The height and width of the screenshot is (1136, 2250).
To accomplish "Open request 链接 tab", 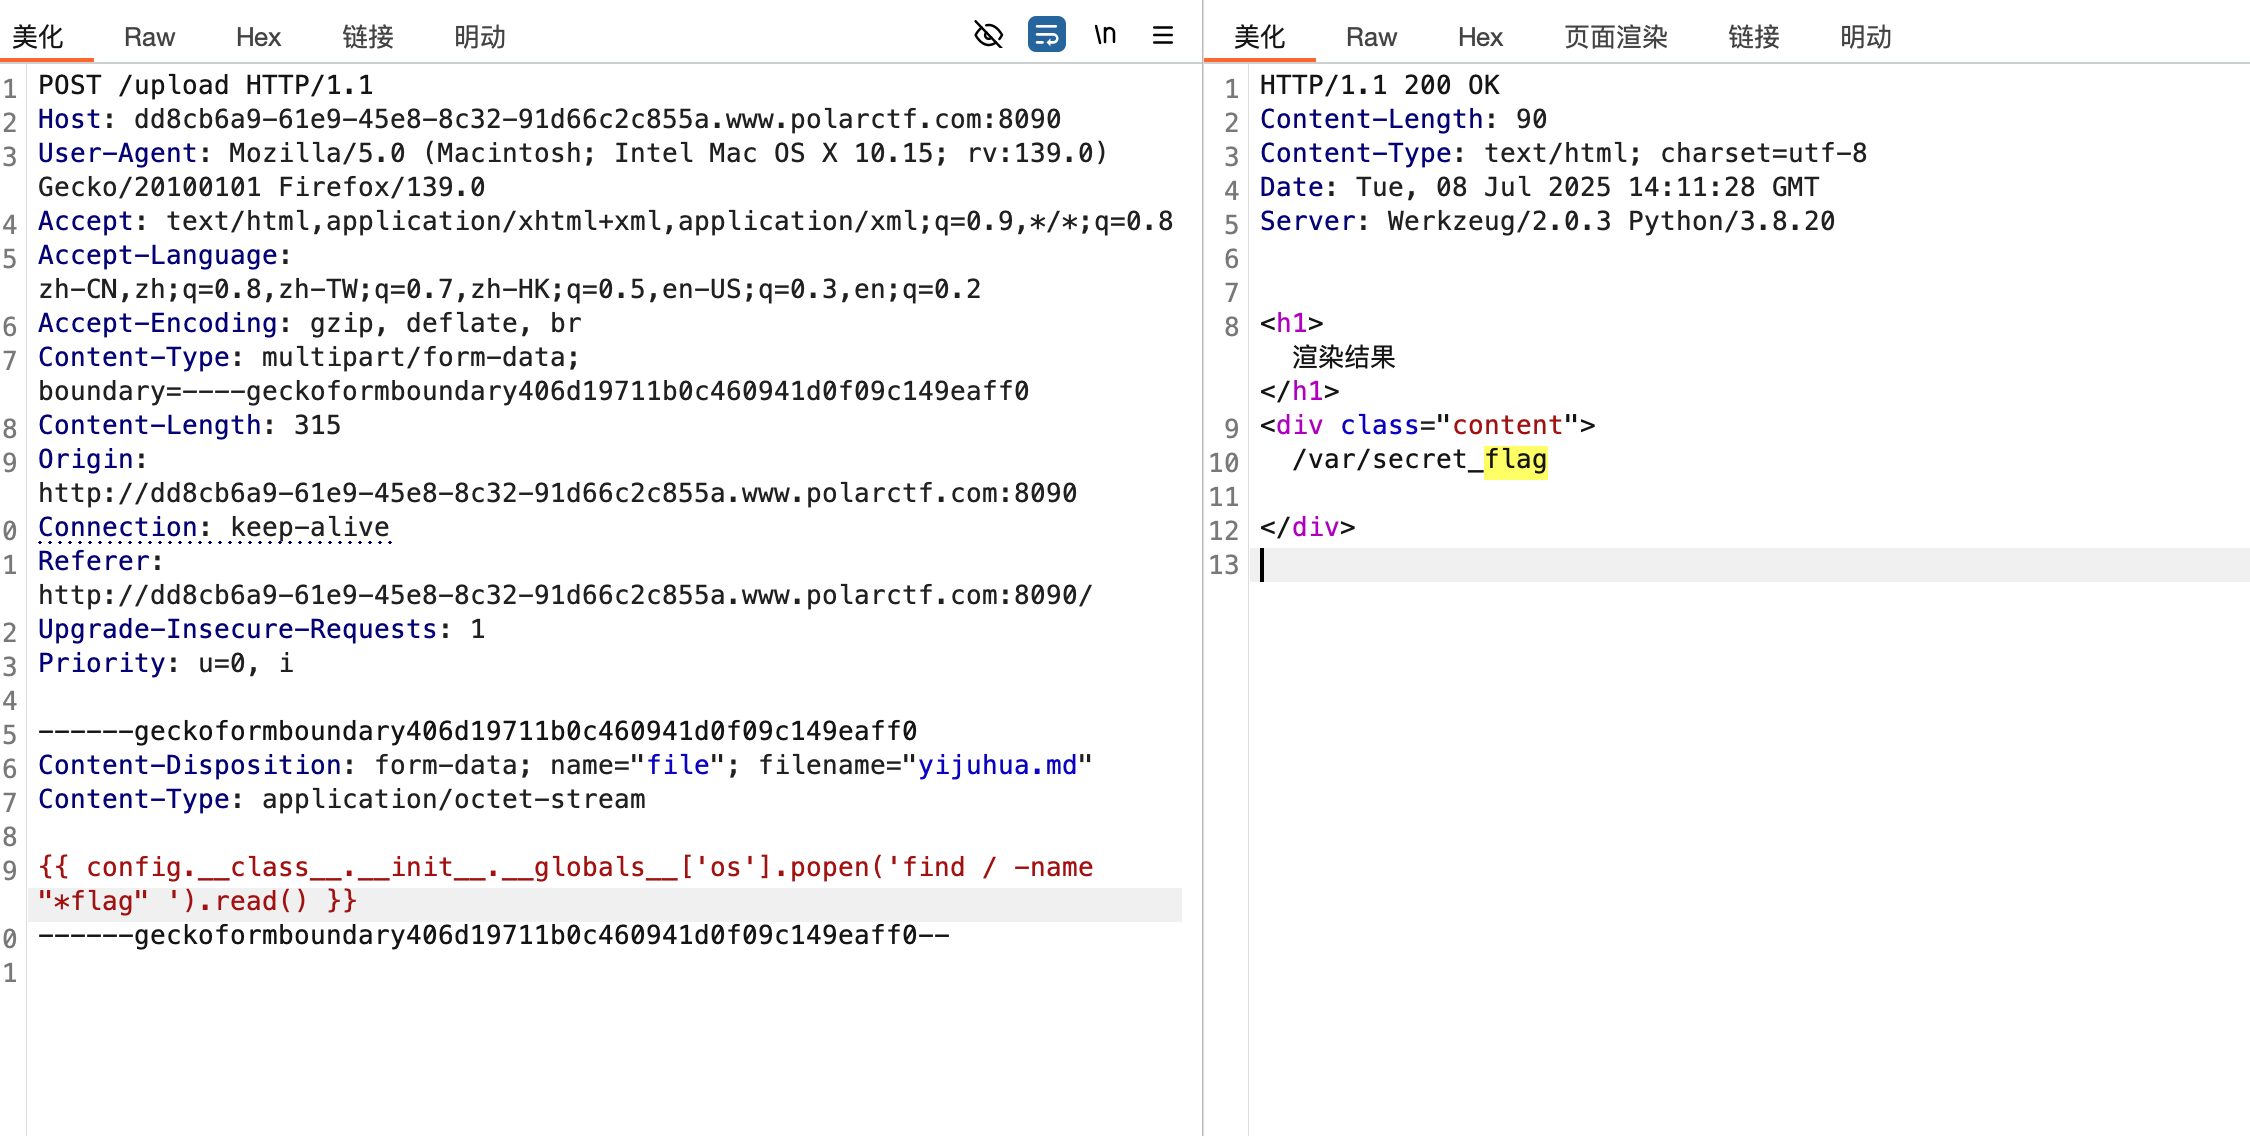I will coord(367,37).
